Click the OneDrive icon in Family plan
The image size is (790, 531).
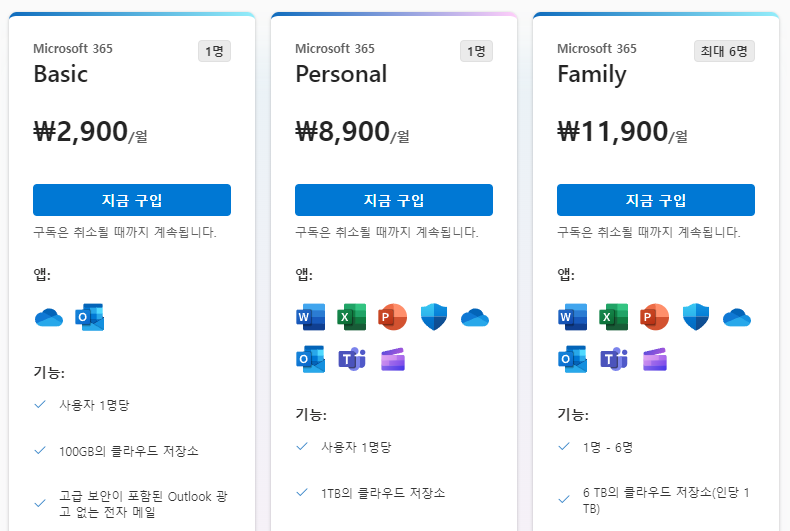point(737,317)
